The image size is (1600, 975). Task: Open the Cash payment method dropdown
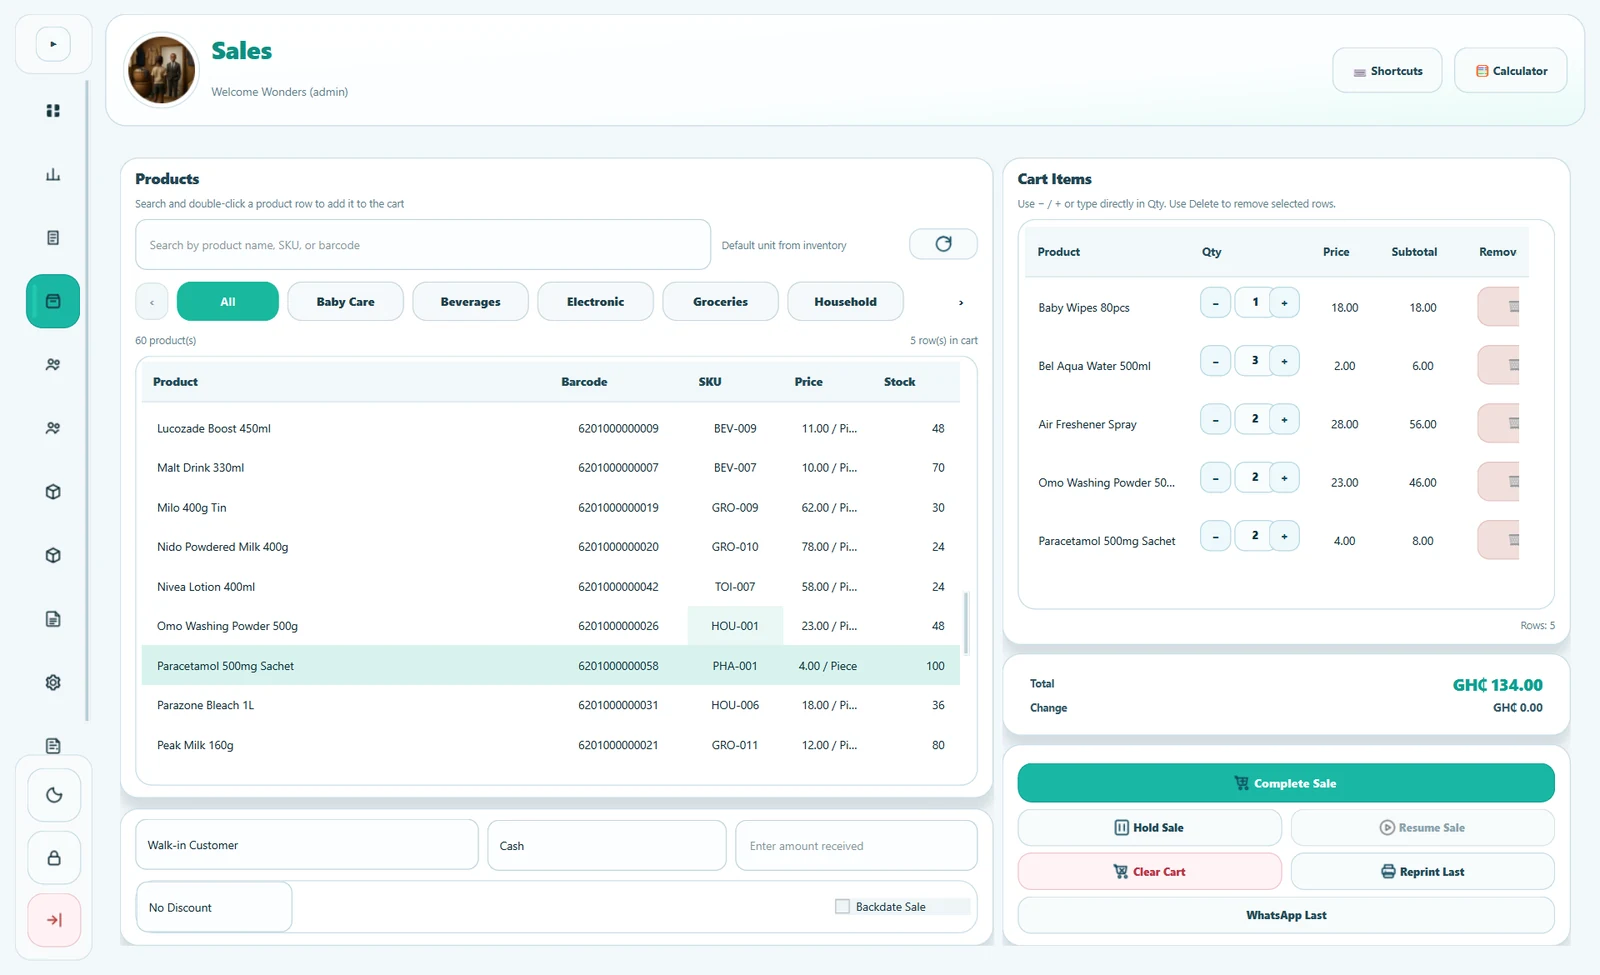click(607, 846)
